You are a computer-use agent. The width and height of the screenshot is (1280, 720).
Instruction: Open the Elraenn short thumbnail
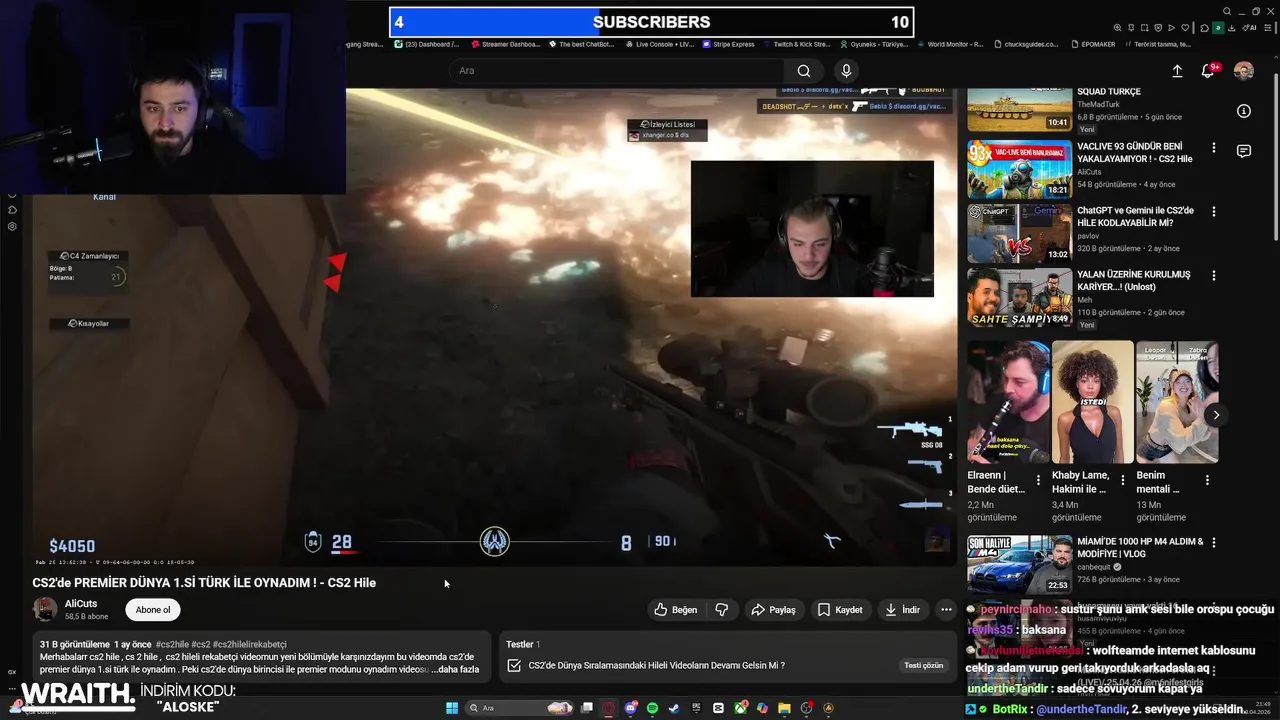[1008, 402]
